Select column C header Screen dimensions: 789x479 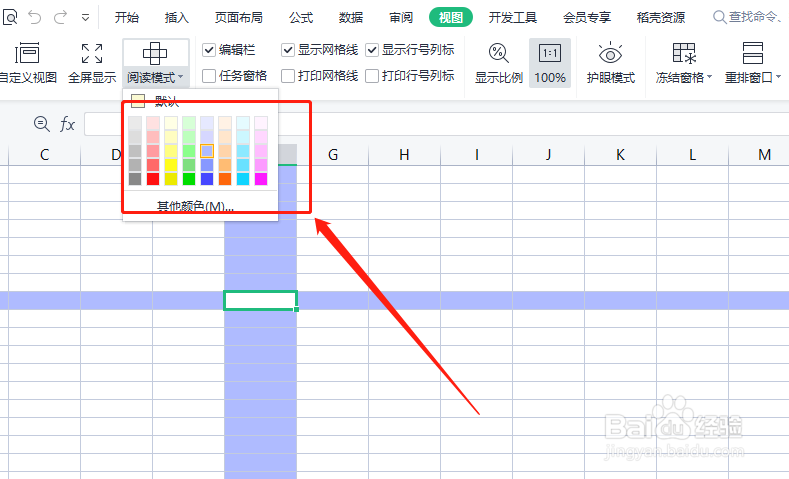coord(44,155)
